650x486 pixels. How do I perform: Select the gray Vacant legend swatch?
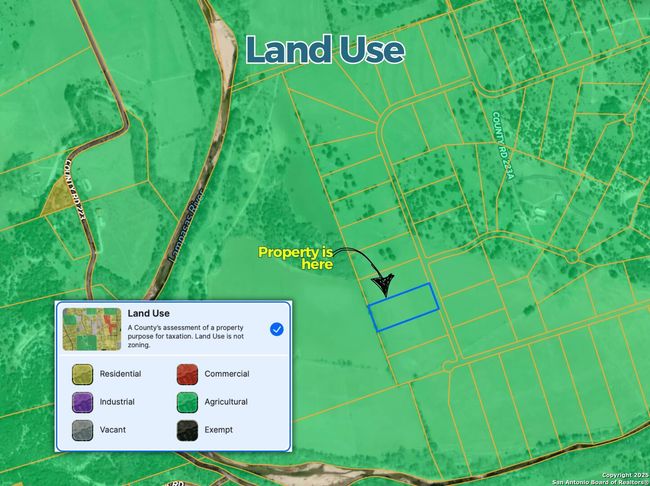82,430
